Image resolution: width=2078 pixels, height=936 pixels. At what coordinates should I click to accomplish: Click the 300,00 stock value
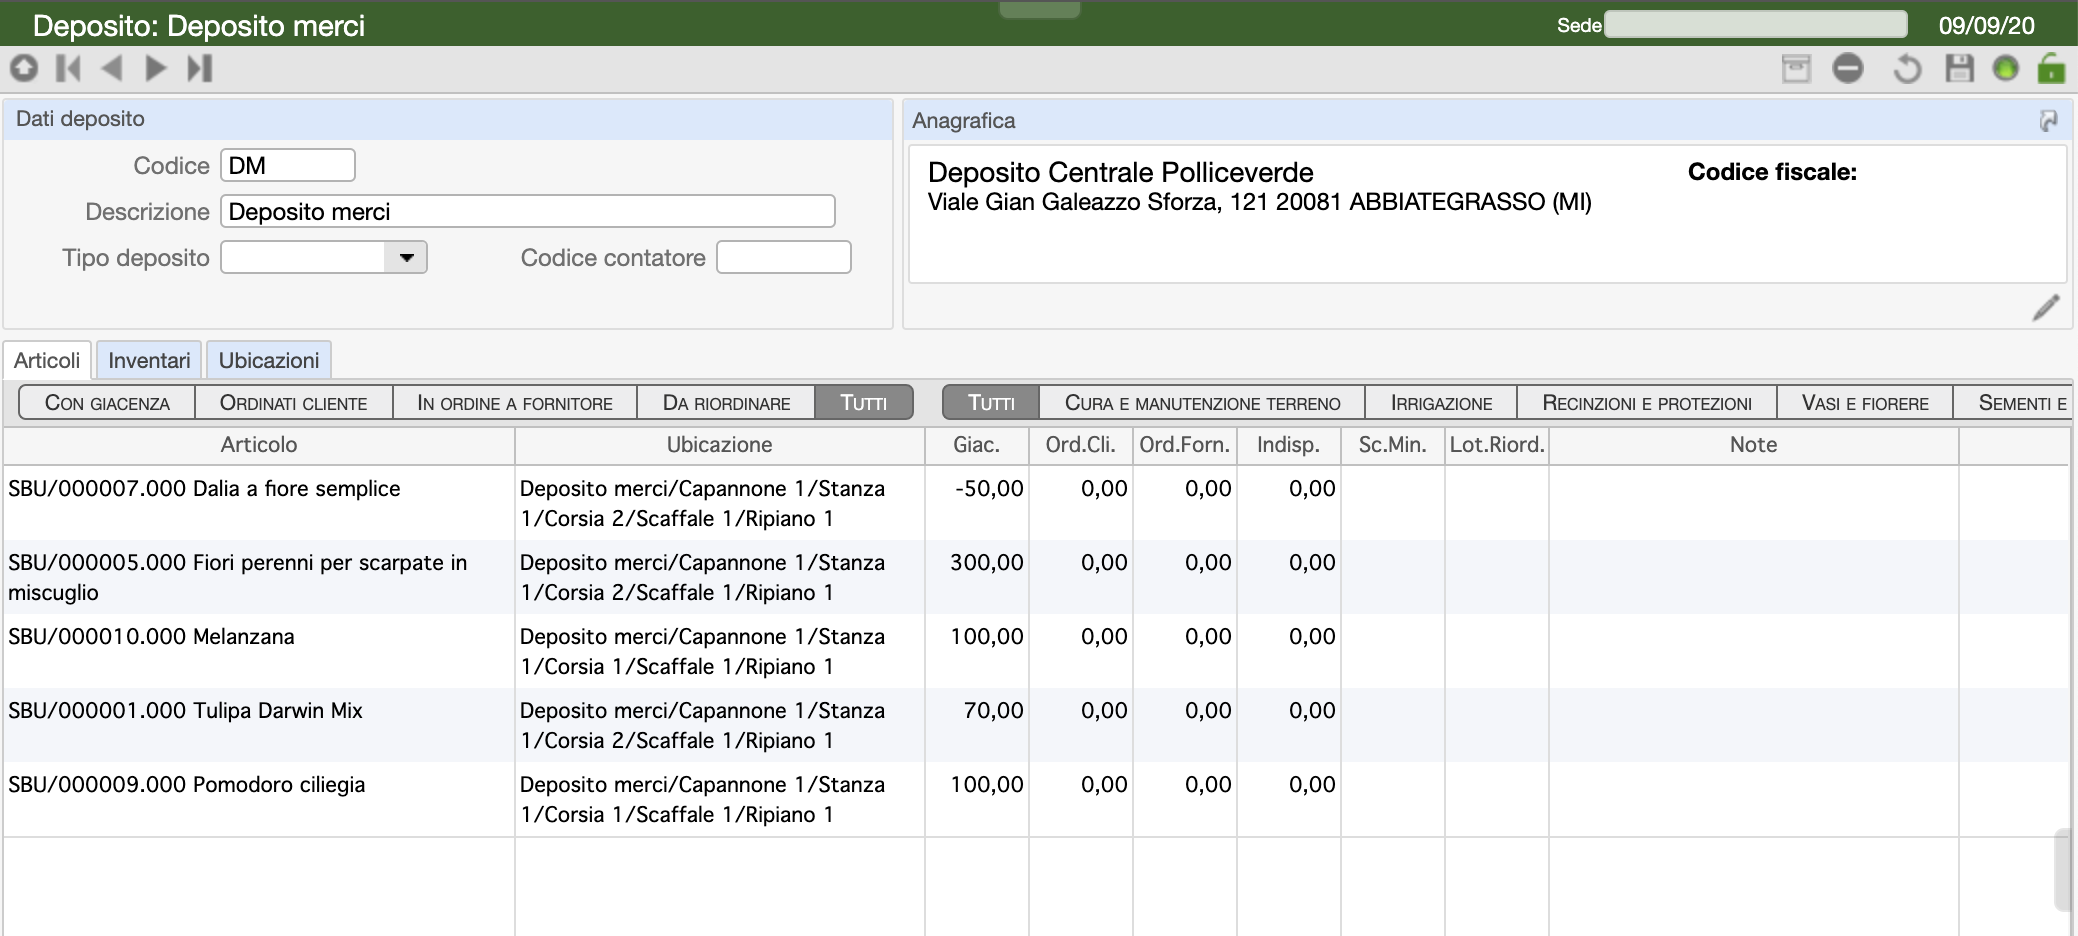[x=987, y=563]
